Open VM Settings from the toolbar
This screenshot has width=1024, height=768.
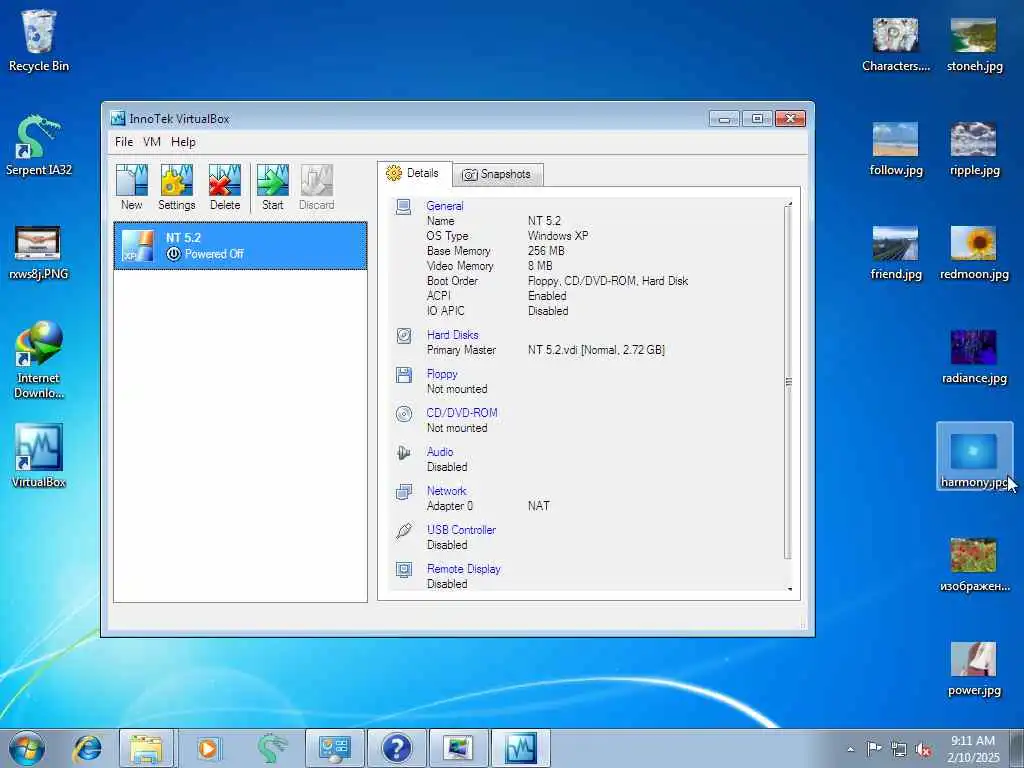point(176,187)
